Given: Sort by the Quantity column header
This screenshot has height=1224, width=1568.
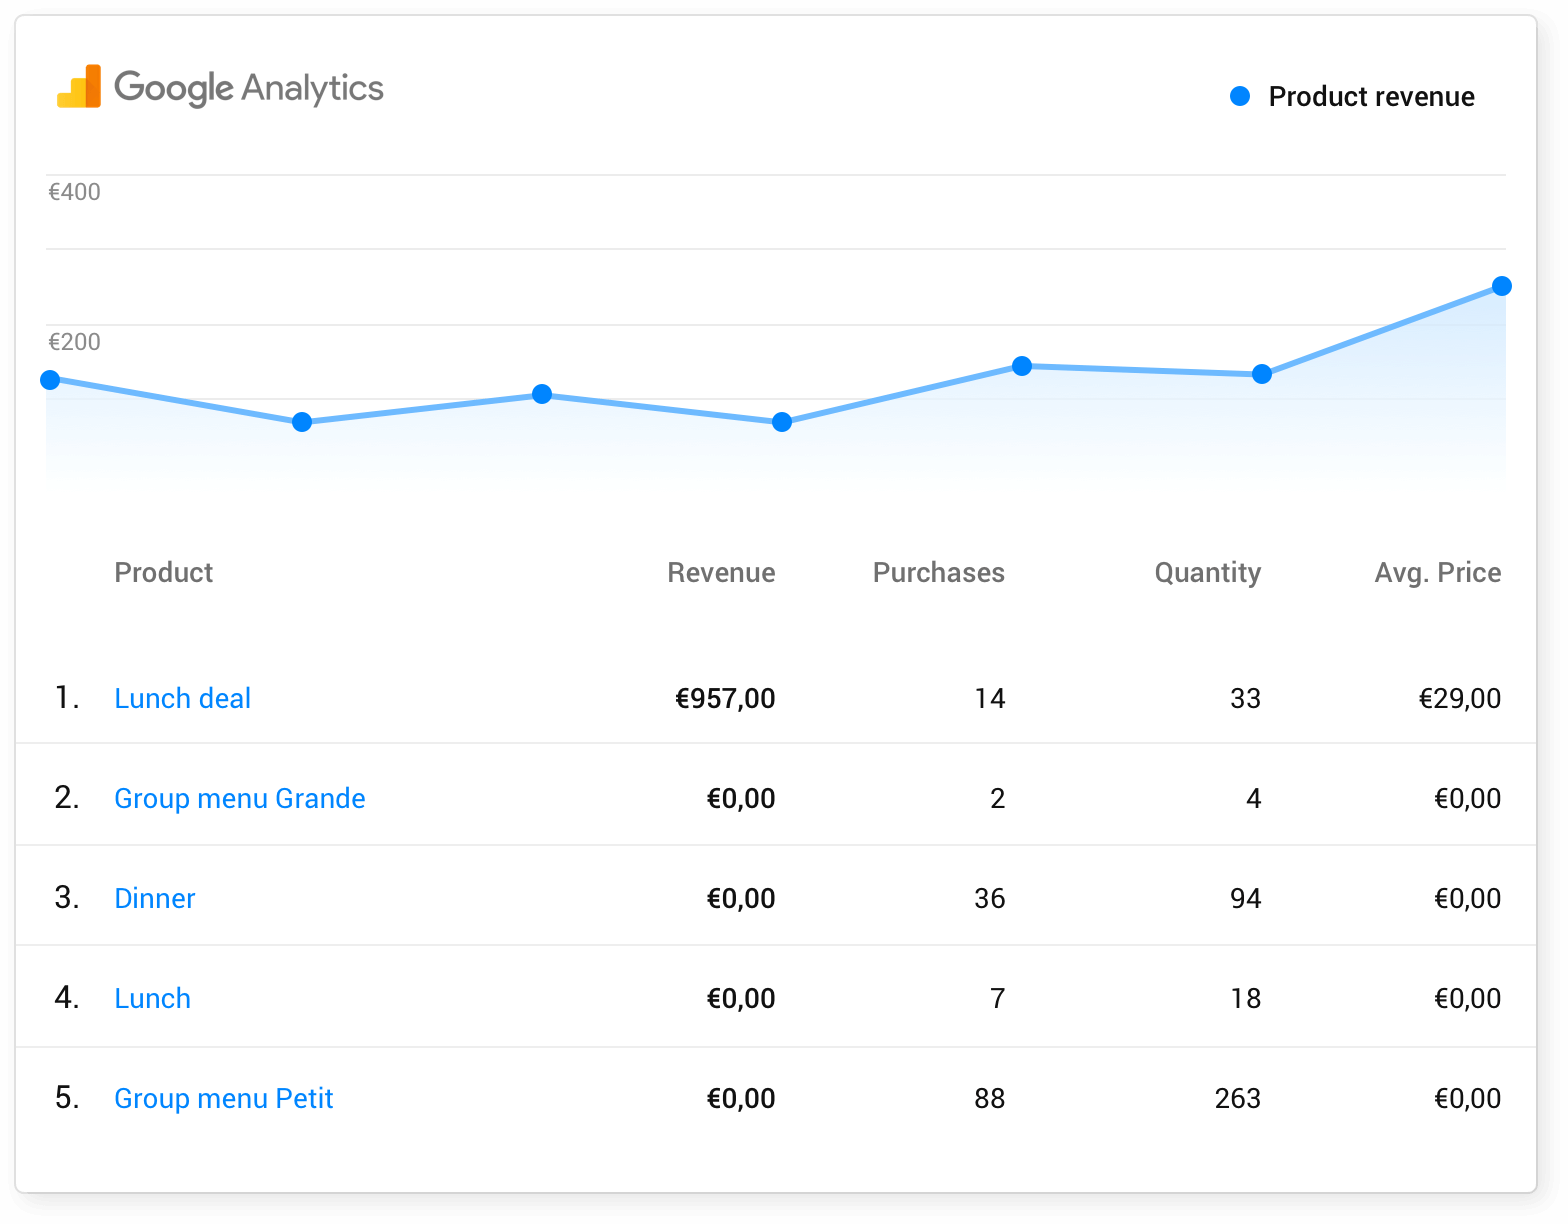Looking at the screenshot, I should [x=1208, y=573].
